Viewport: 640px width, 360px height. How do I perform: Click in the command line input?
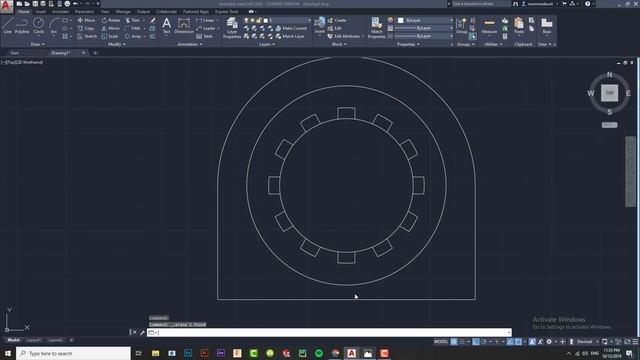(329, 333)
